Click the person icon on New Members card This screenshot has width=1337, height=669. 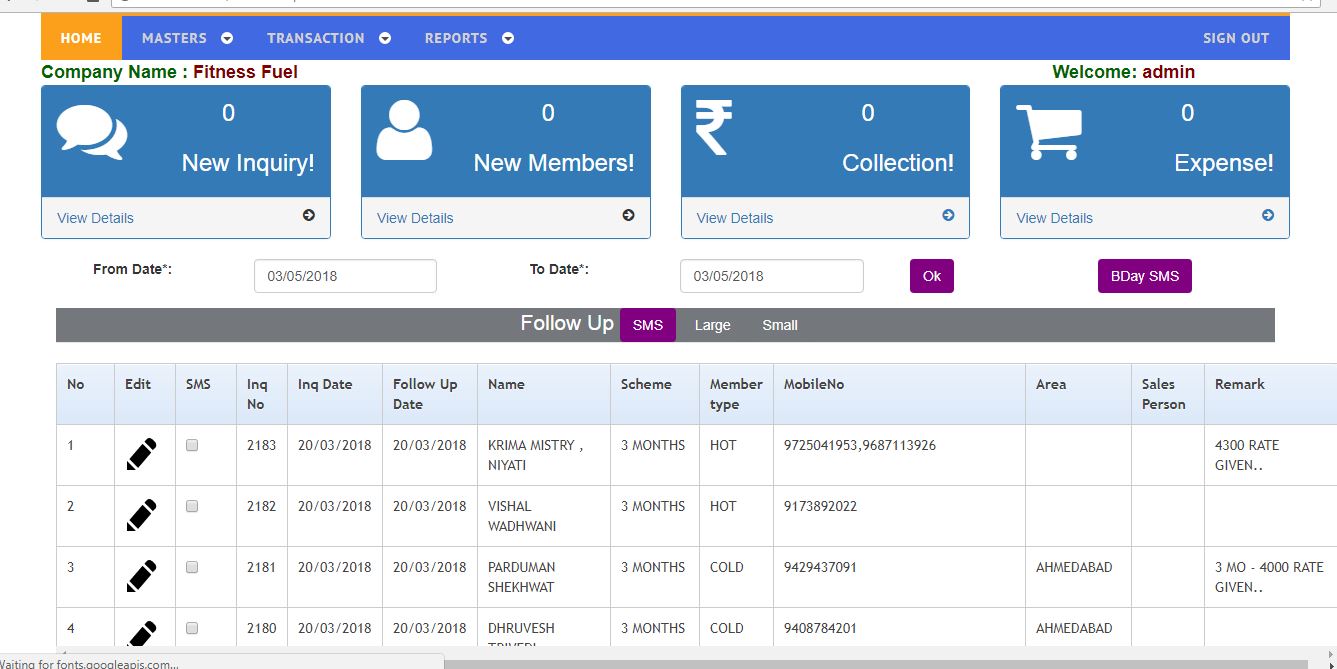click(x=404, y=131)
